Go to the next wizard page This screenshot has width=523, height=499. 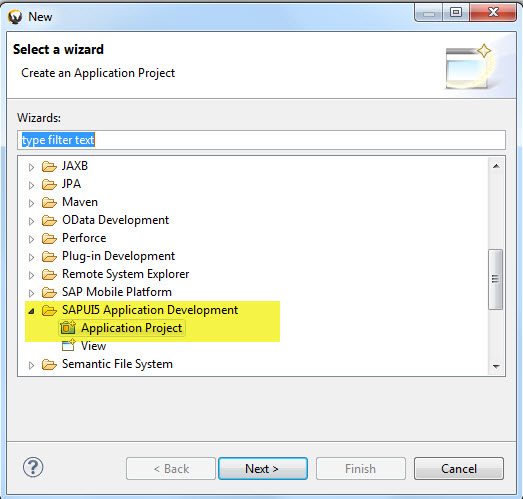click(263, 469)
